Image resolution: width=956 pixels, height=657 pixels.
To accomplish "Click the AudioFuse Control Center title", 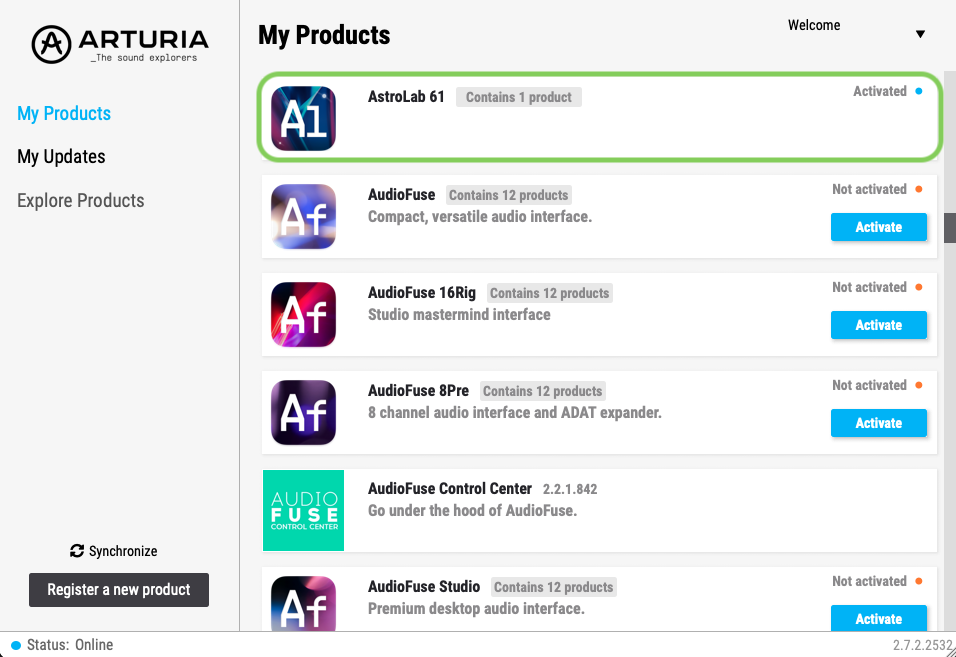I will click(450, 489).
